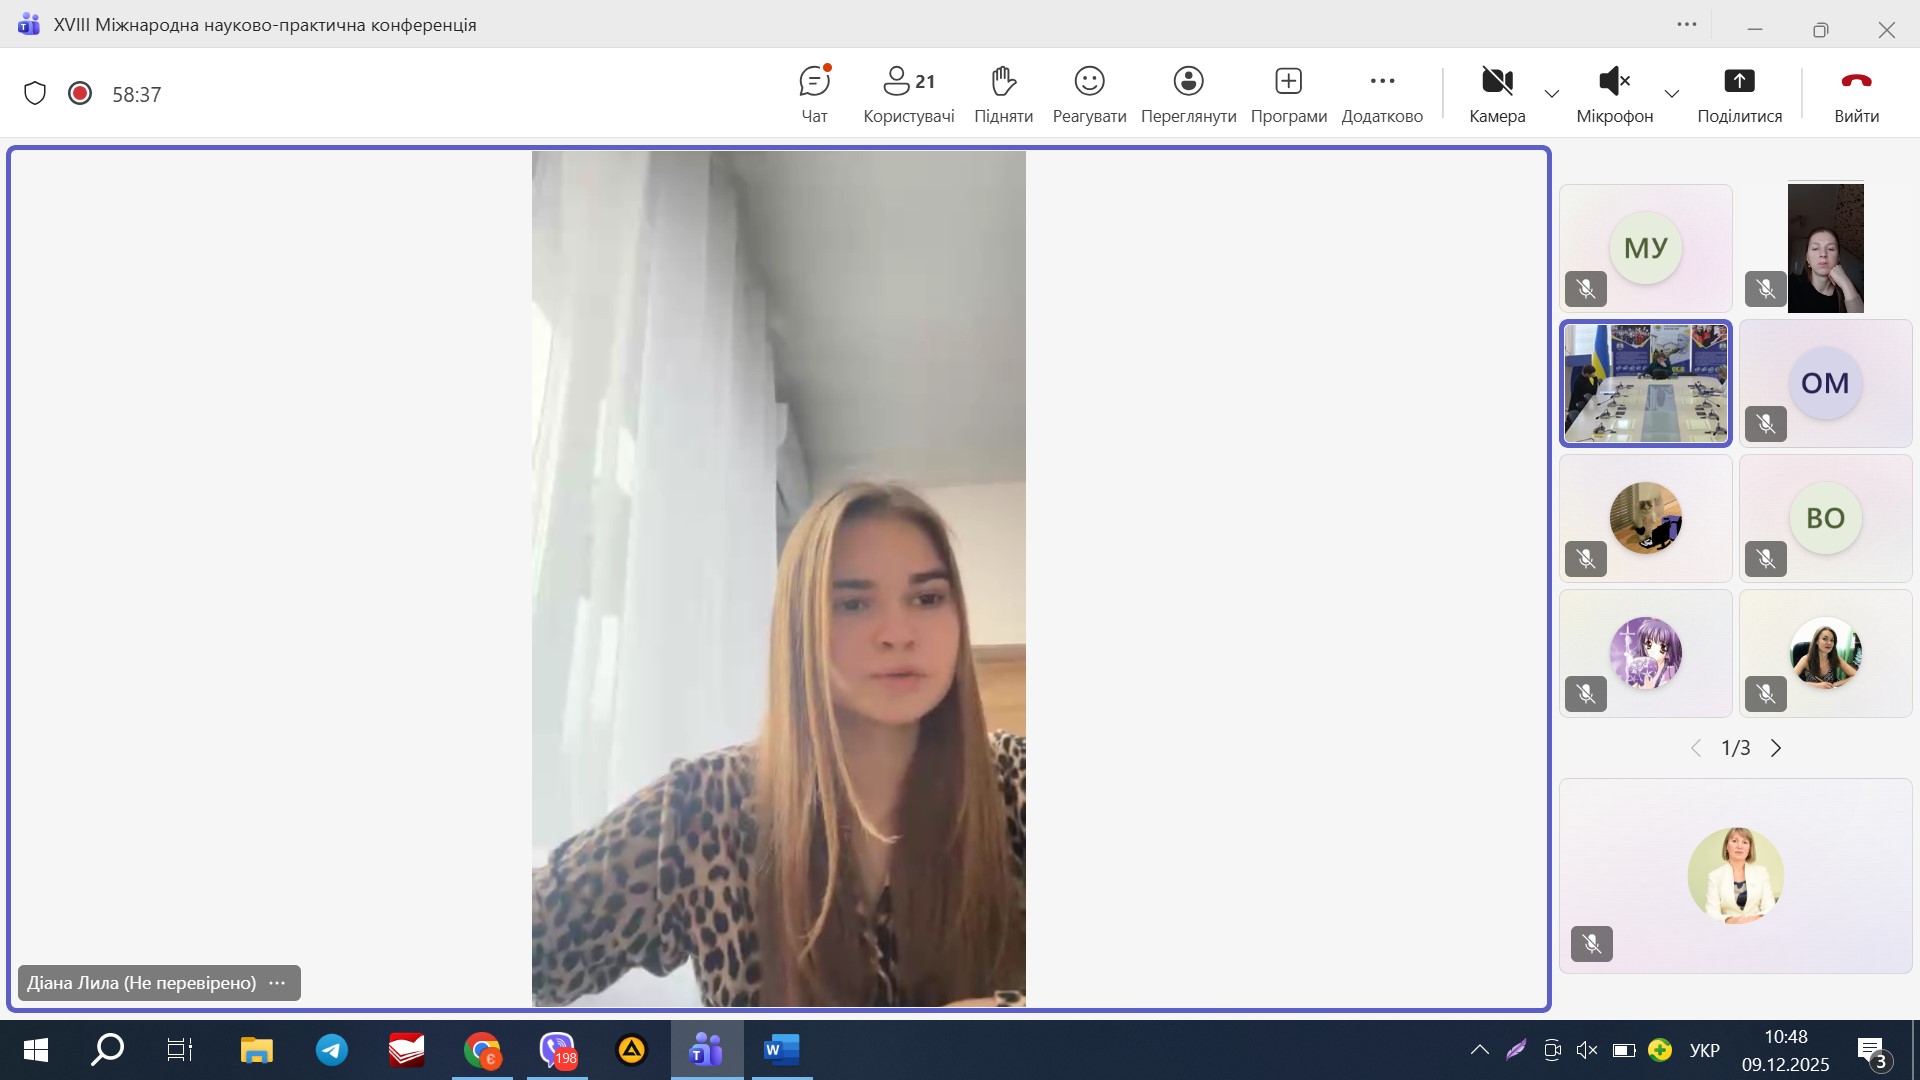Toggle Windows system volume mute icon
Viewport: 1920px width, 1080px height.
coord(1587,1050)
